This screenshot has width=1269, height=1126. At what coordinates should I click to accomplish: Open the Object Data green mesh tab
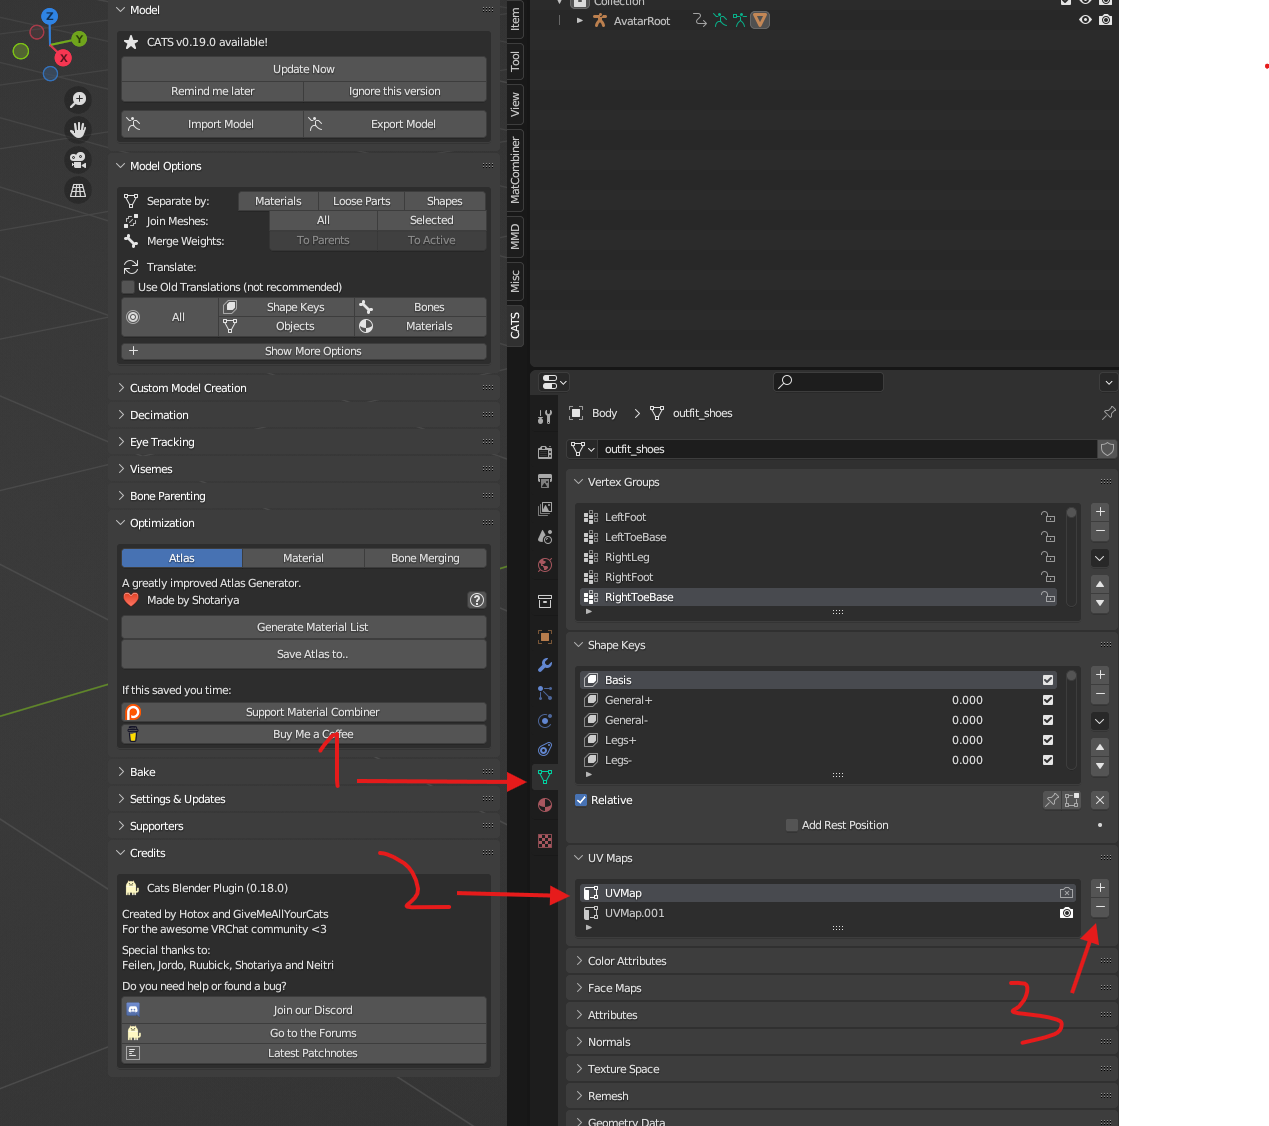click(545, 777)
